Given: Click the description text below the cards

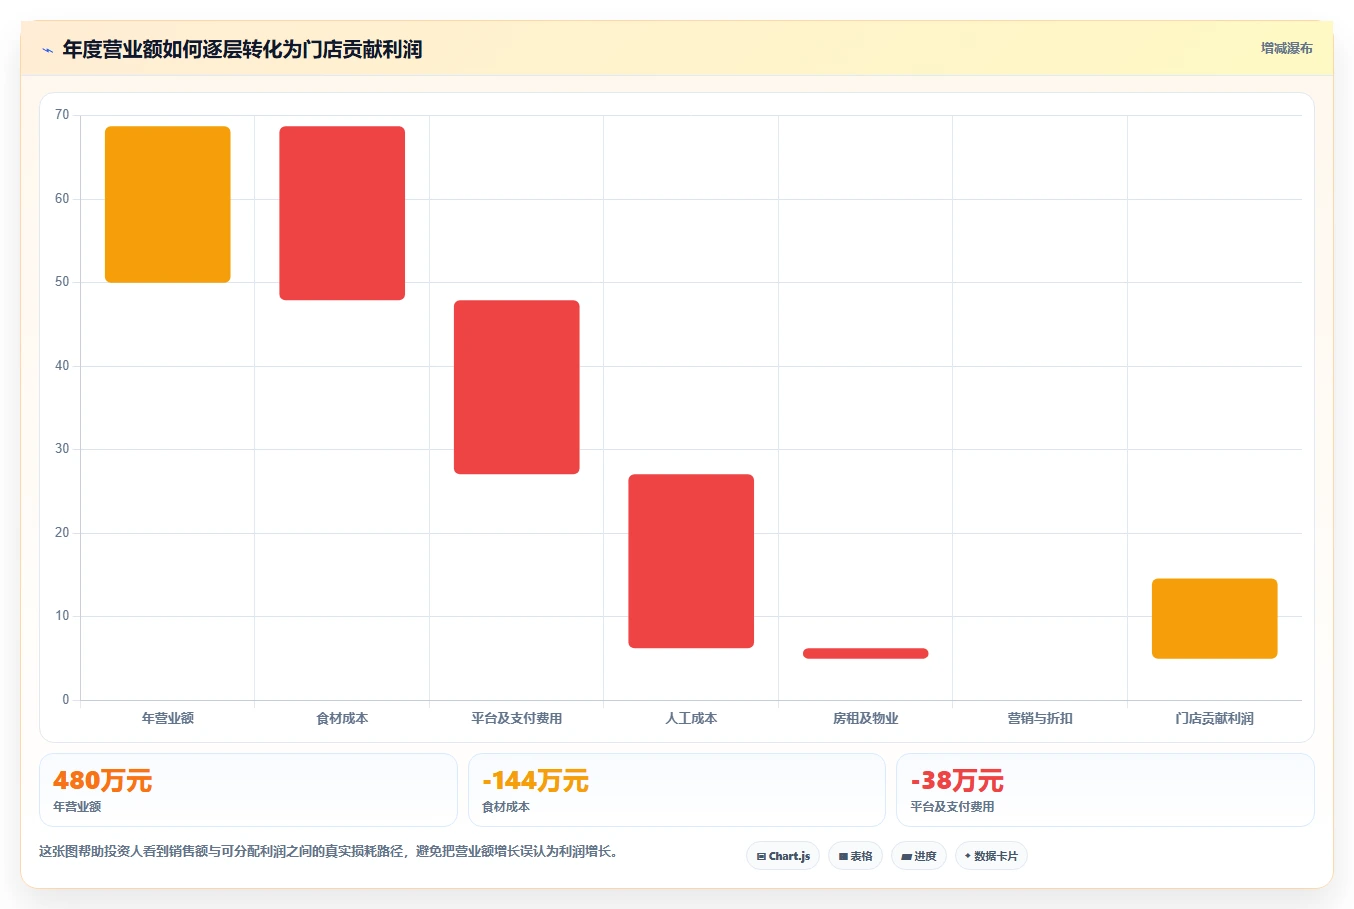Looking at the screenshot, I should (x=330, y=852).
